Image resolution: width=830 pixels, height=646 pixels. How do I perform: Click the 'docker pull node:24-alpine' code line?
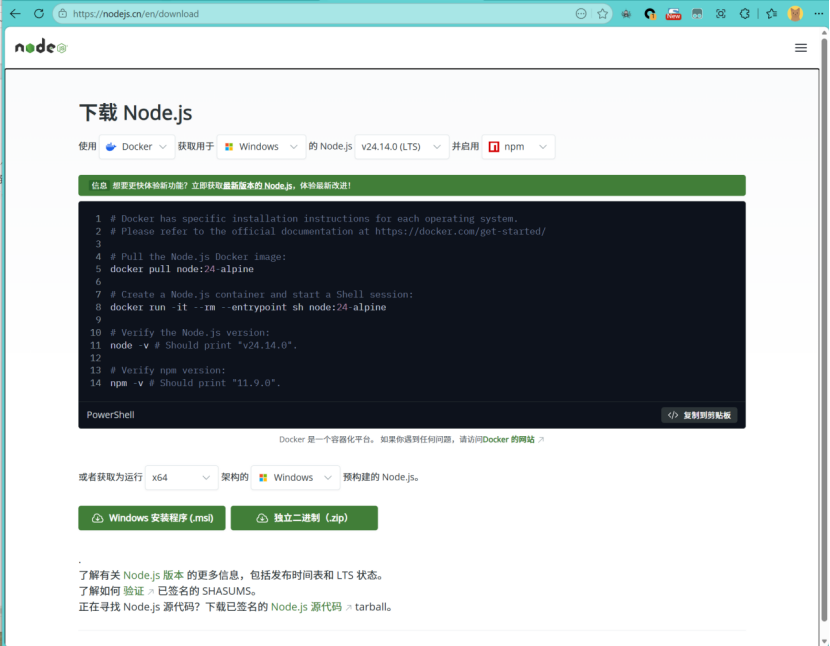click(182, 269)
